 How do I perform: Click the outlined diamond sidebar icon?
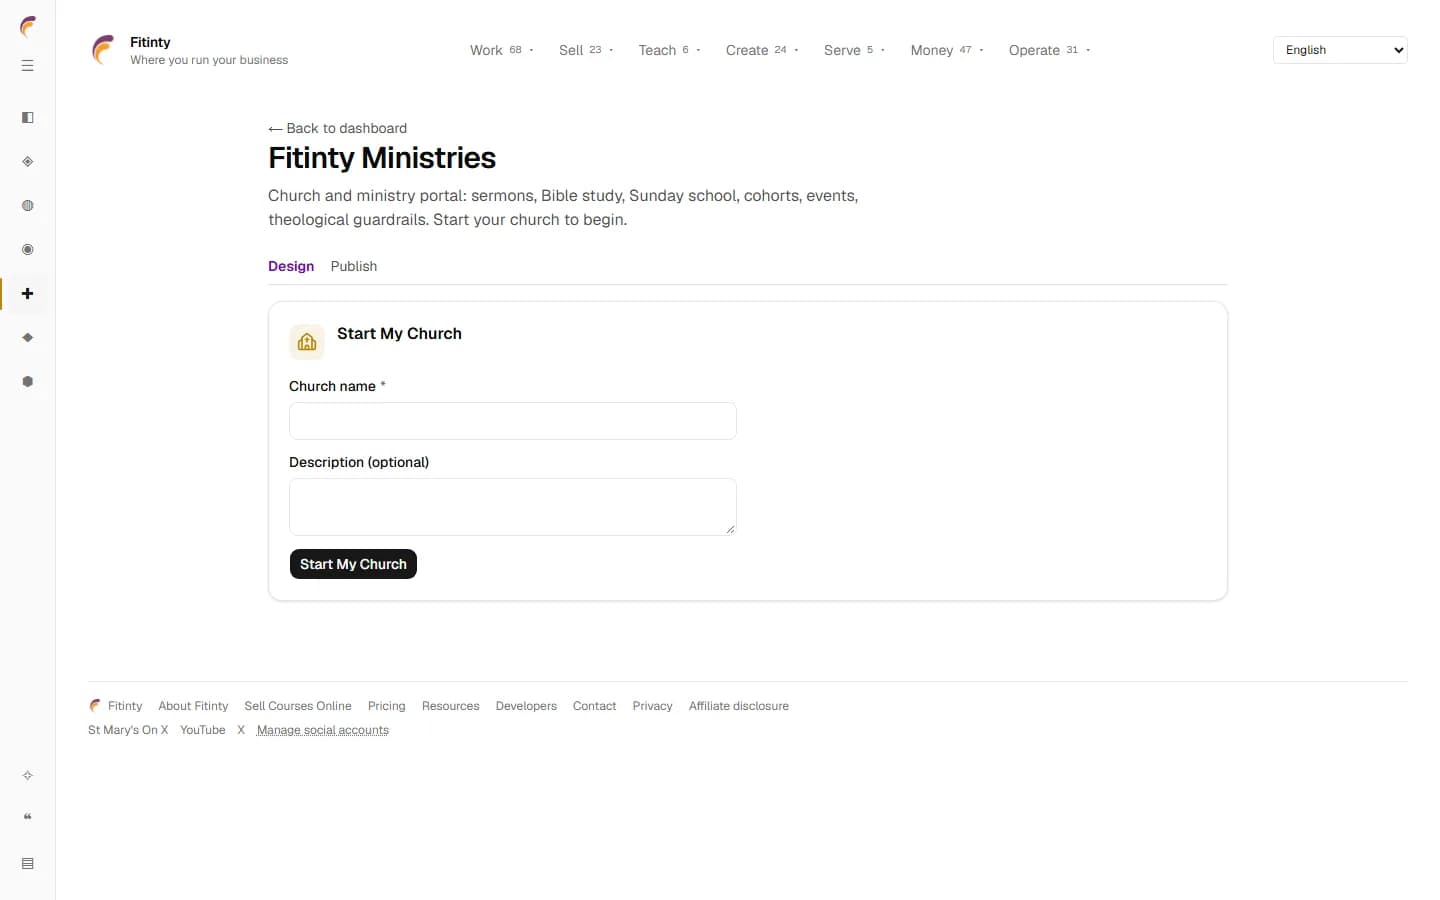[x=28, y=162]
